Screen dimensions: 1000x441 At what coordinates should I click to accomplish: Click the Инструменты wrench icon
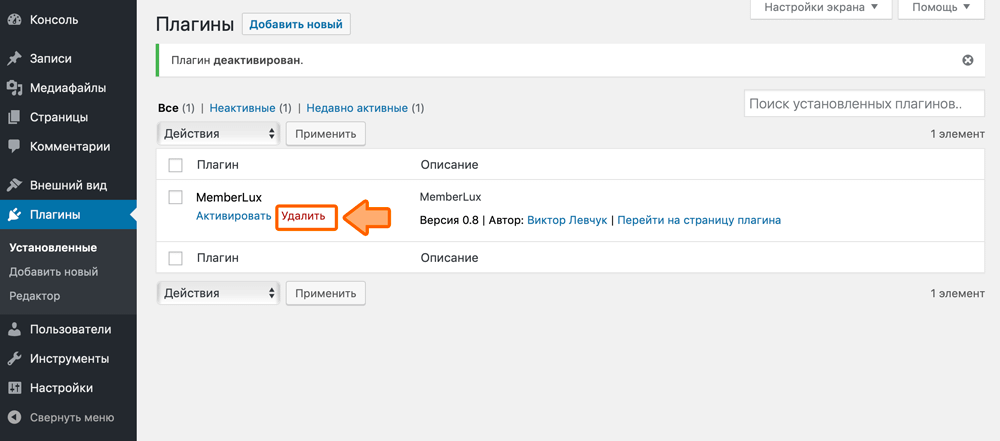pos(15,359)
